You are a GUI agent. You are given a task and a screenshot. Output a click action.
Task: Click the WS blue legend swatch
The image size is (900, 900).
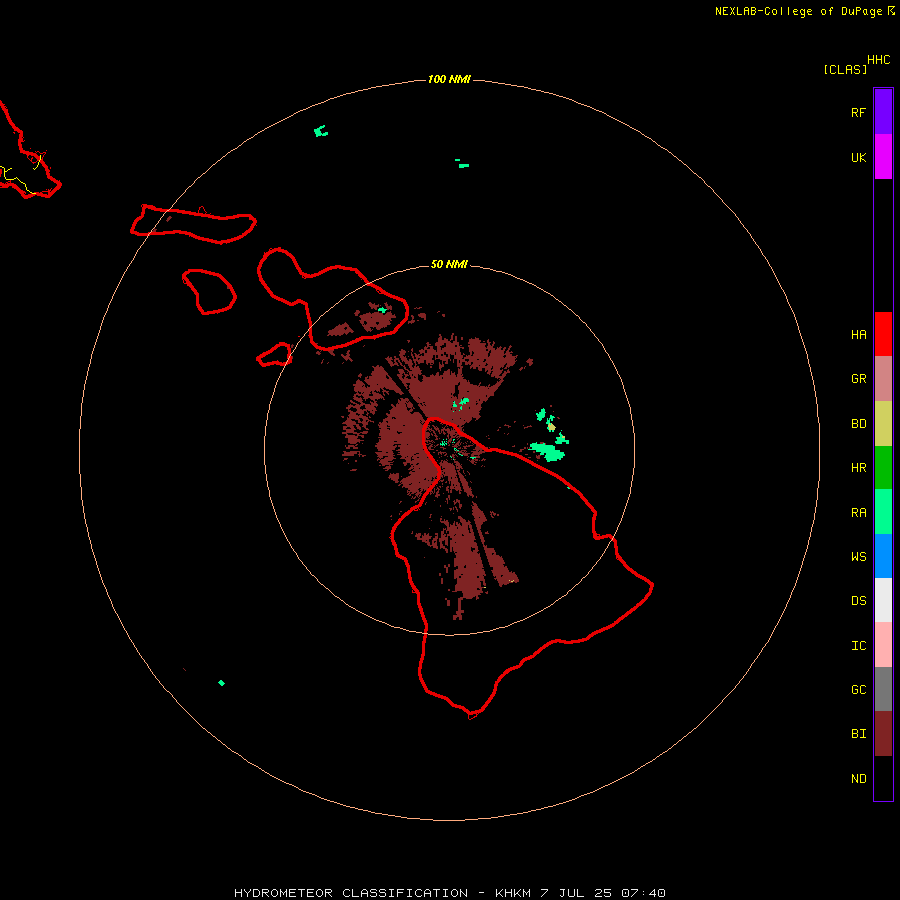[883, 556]
